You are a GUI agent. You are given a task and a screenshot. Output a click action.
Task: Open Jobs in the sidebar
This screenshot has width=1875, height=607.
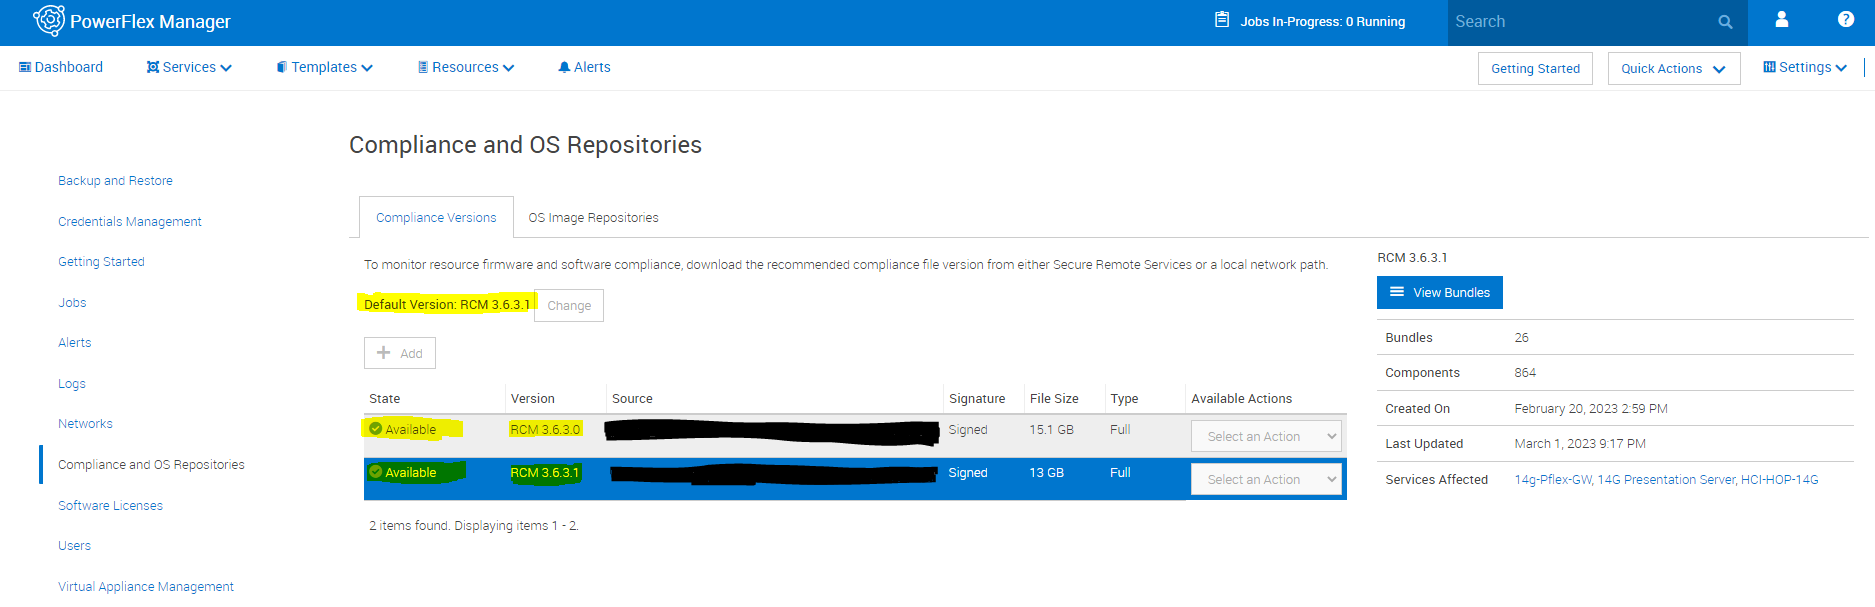(x=72, y=303)
